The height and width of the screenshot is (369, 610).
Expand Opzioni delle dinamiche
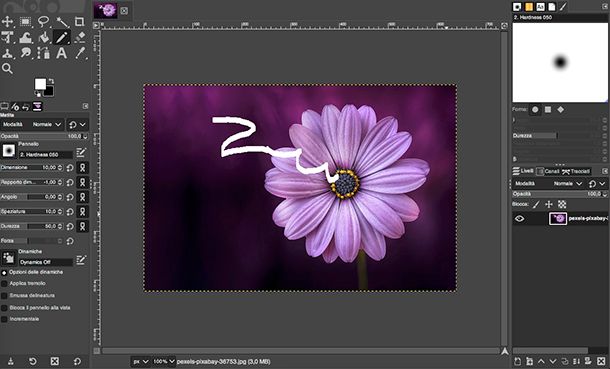click(4, 273)
